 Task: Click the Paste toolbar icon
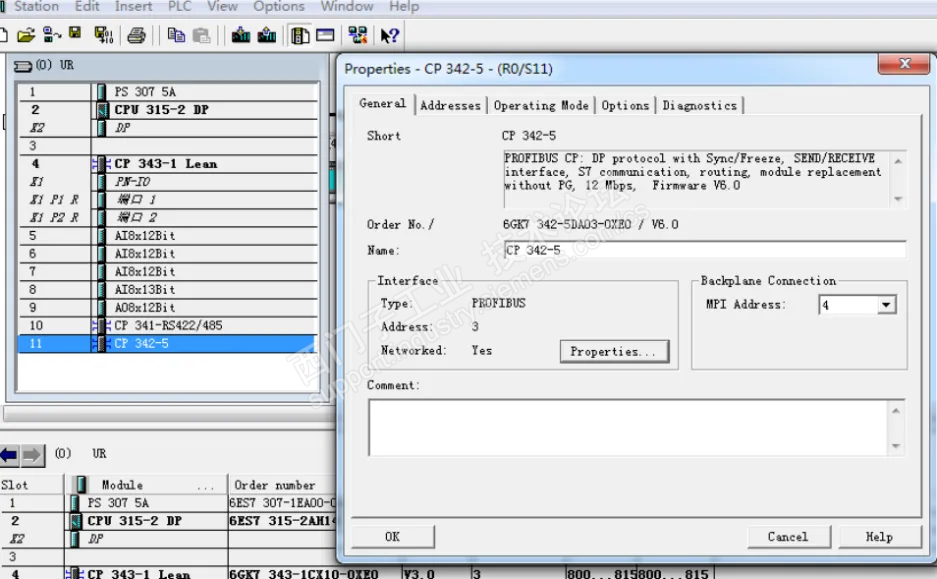point(201,36)
